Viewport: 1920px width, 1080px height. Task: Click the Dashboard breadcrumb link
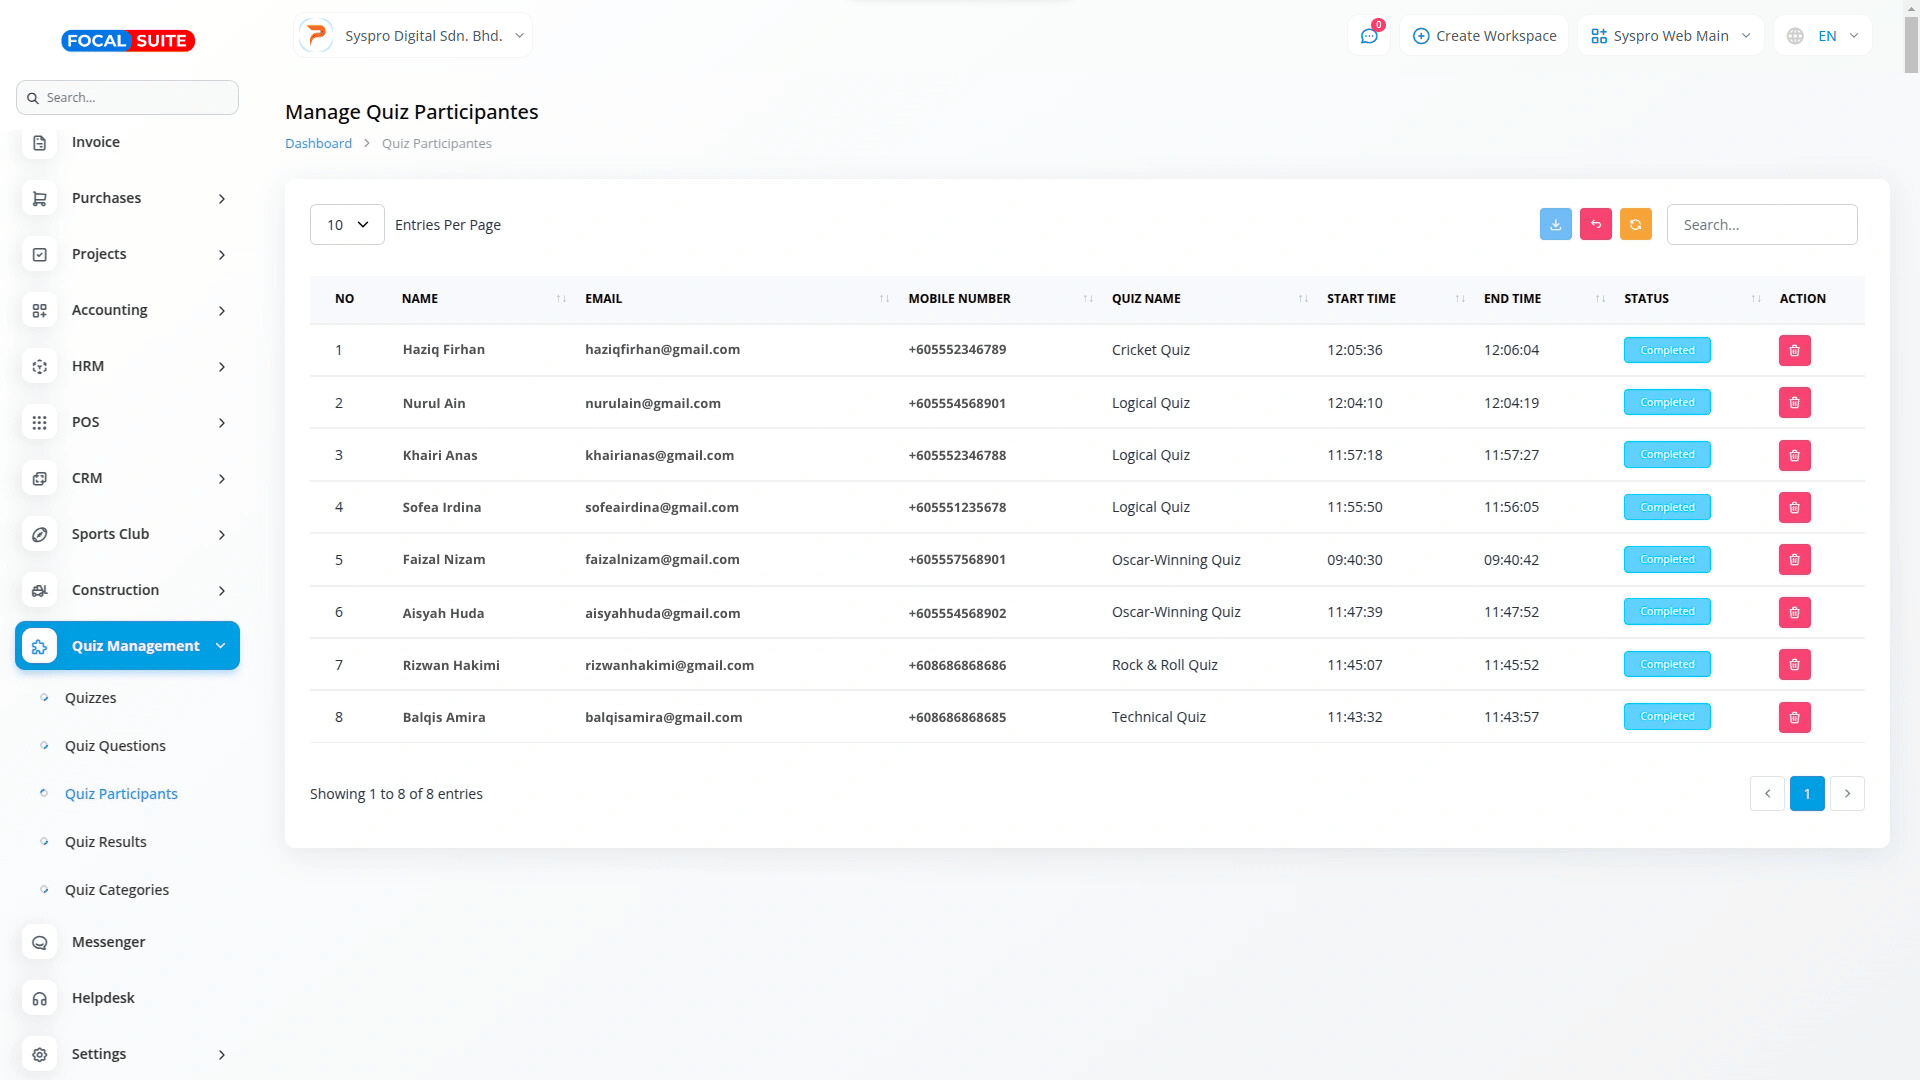pos(318,143)
